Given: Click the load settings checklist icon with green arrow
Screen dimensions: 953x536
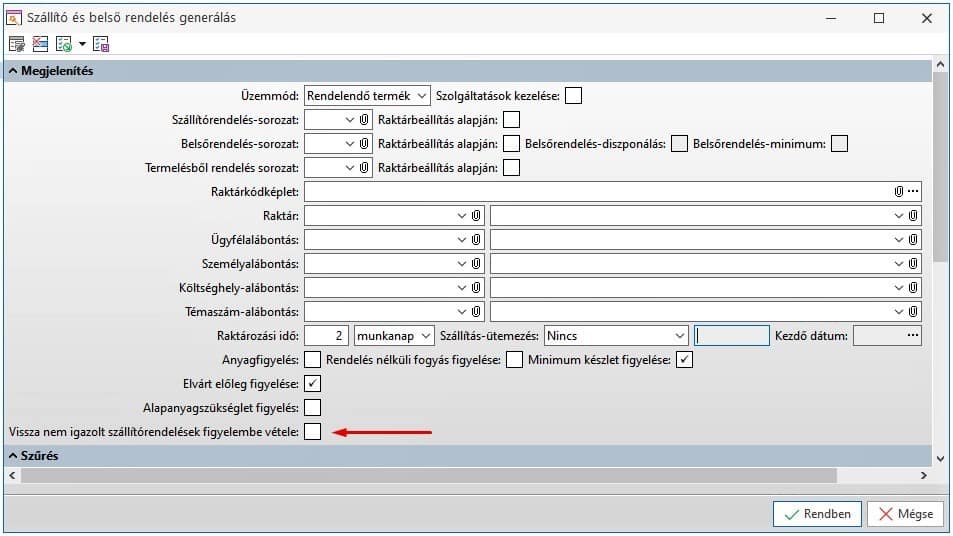Looking at the screenshot, I should click(x=64, y=44).
